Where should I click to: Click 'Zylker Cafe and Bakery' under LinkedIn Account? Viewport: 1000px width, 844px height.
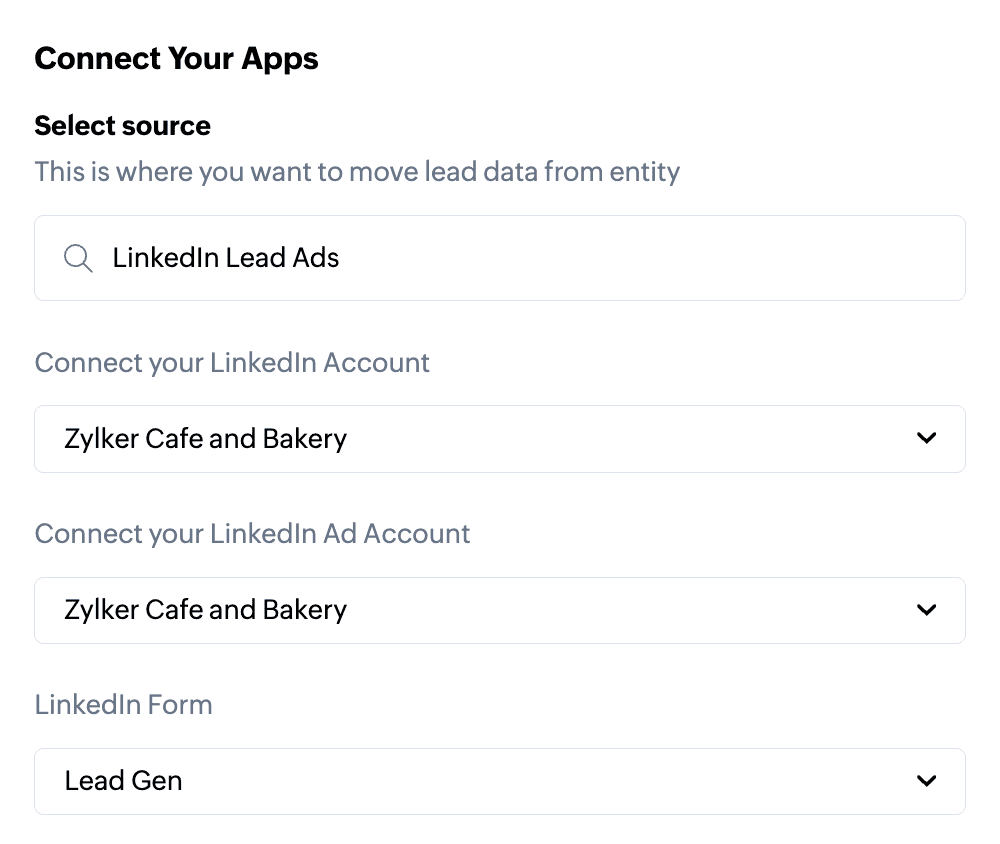tap(205, 438)
